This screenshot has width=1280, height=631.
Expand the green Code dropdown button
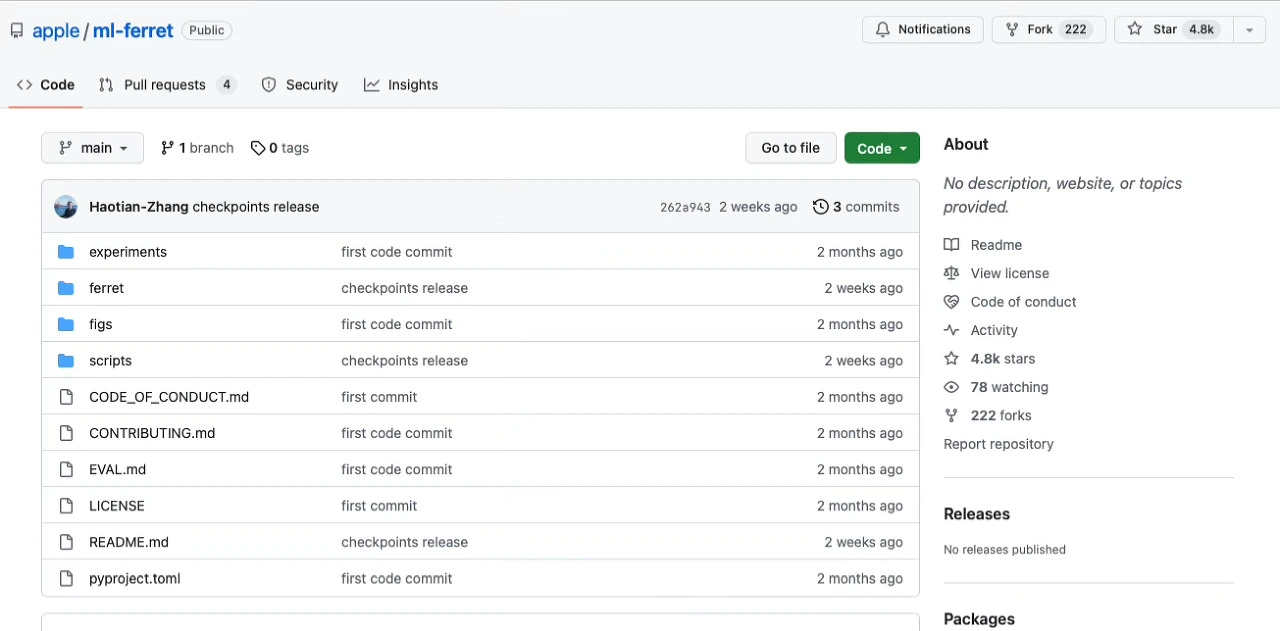point(882,148)
